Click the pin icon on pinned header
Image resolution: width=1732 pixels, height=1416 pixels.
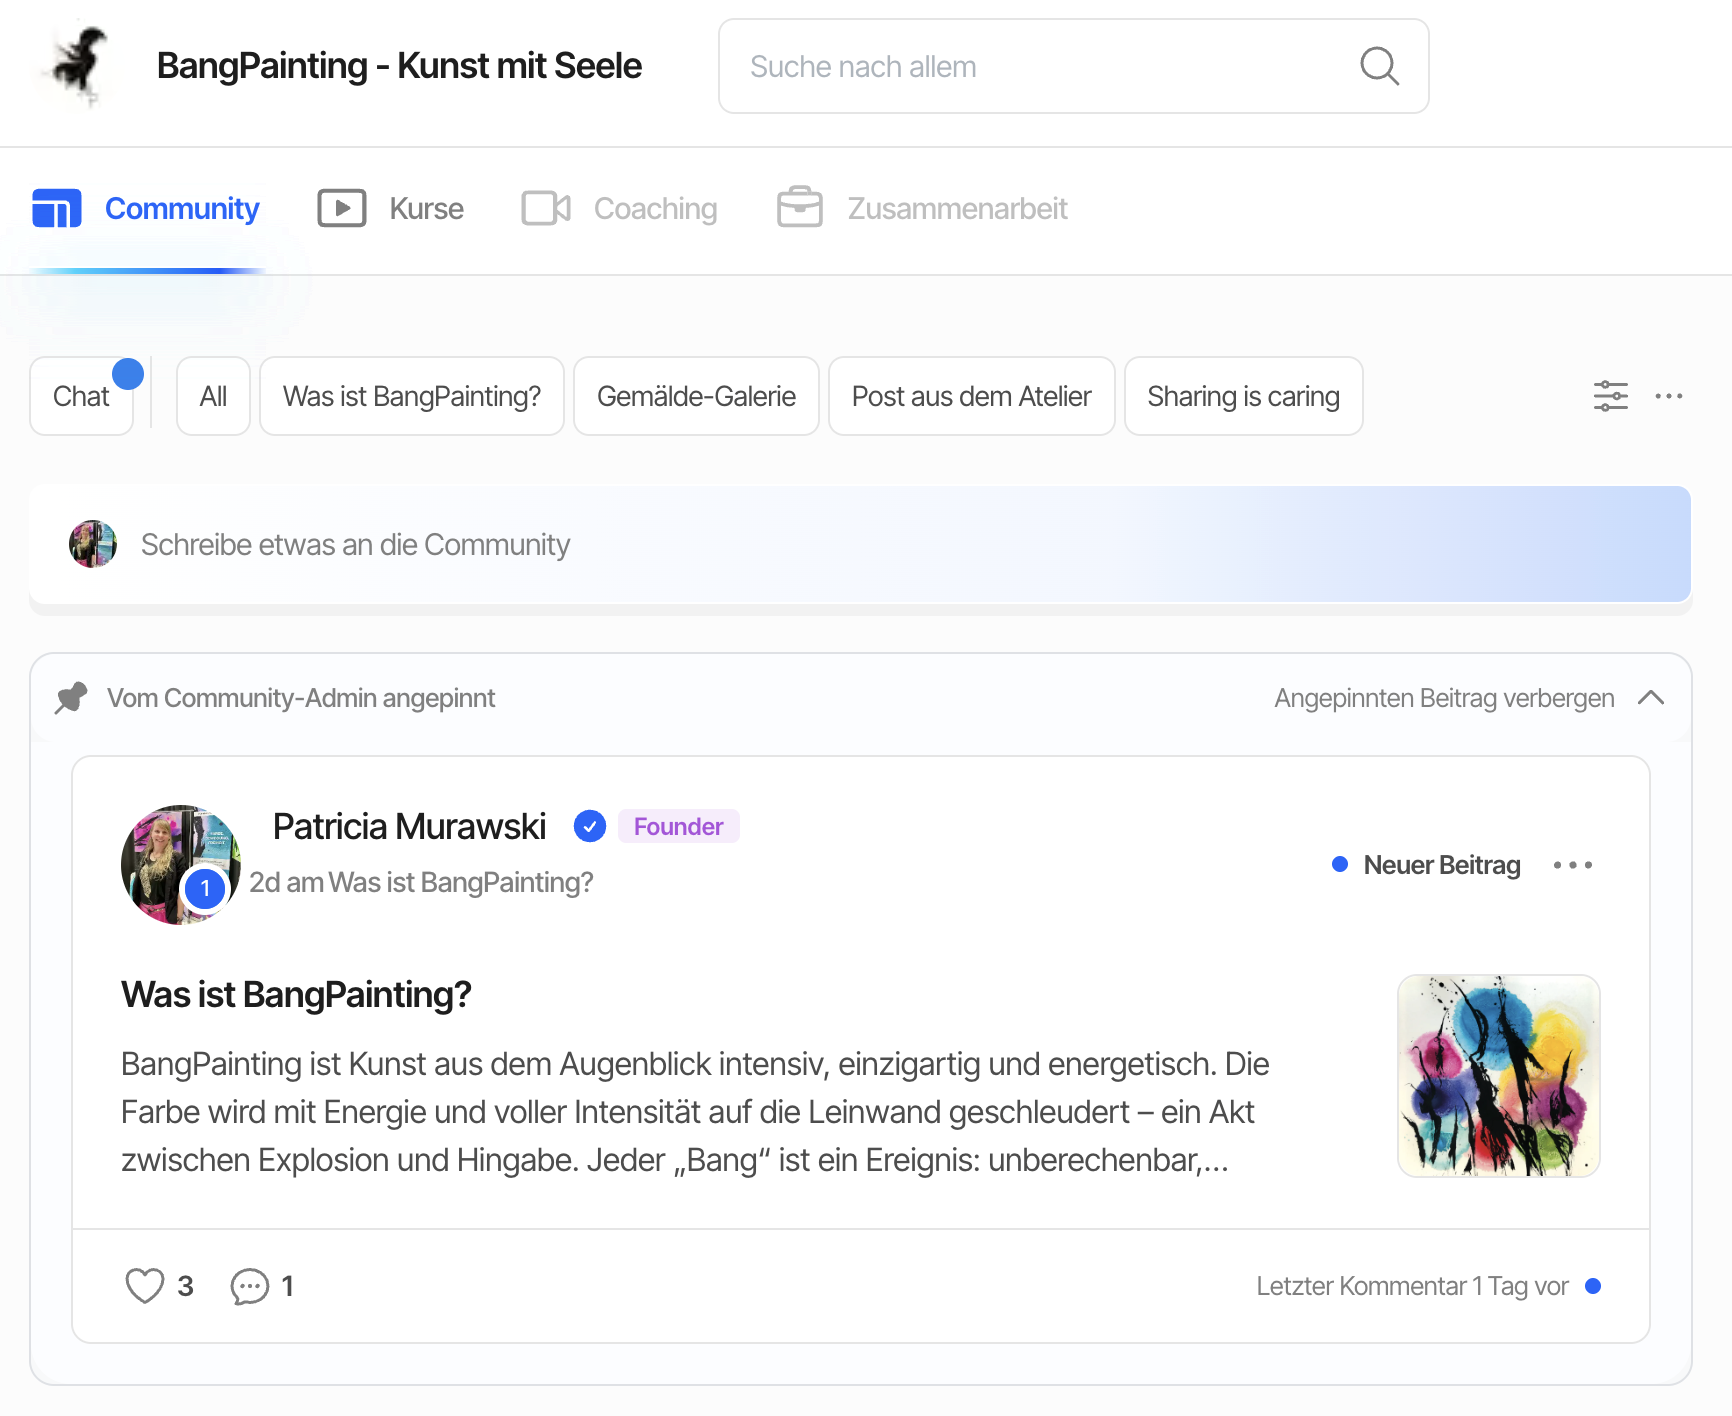pyautogui.click(x=71, y=697)
